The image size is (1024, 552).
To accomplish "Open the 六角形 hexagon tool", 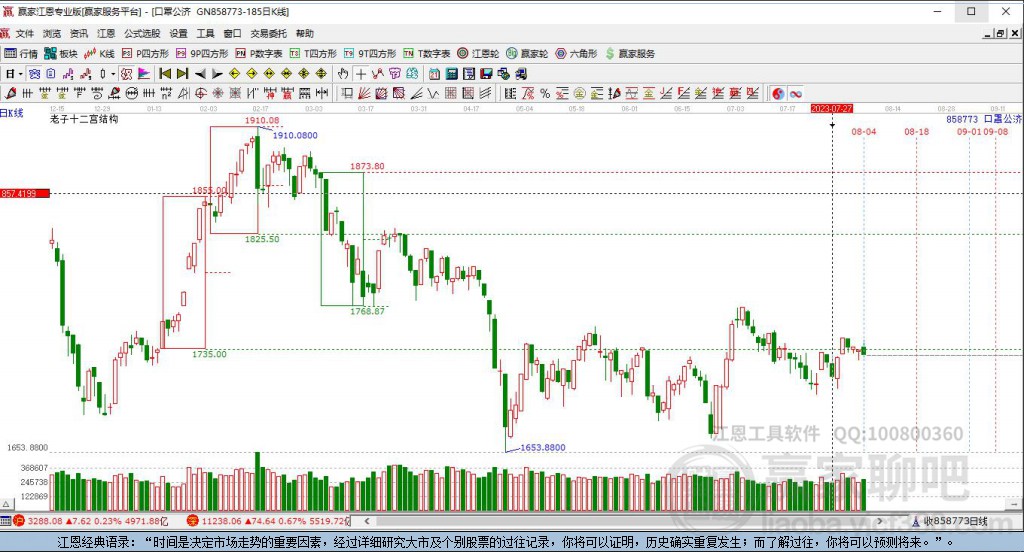I will point(576,54).
